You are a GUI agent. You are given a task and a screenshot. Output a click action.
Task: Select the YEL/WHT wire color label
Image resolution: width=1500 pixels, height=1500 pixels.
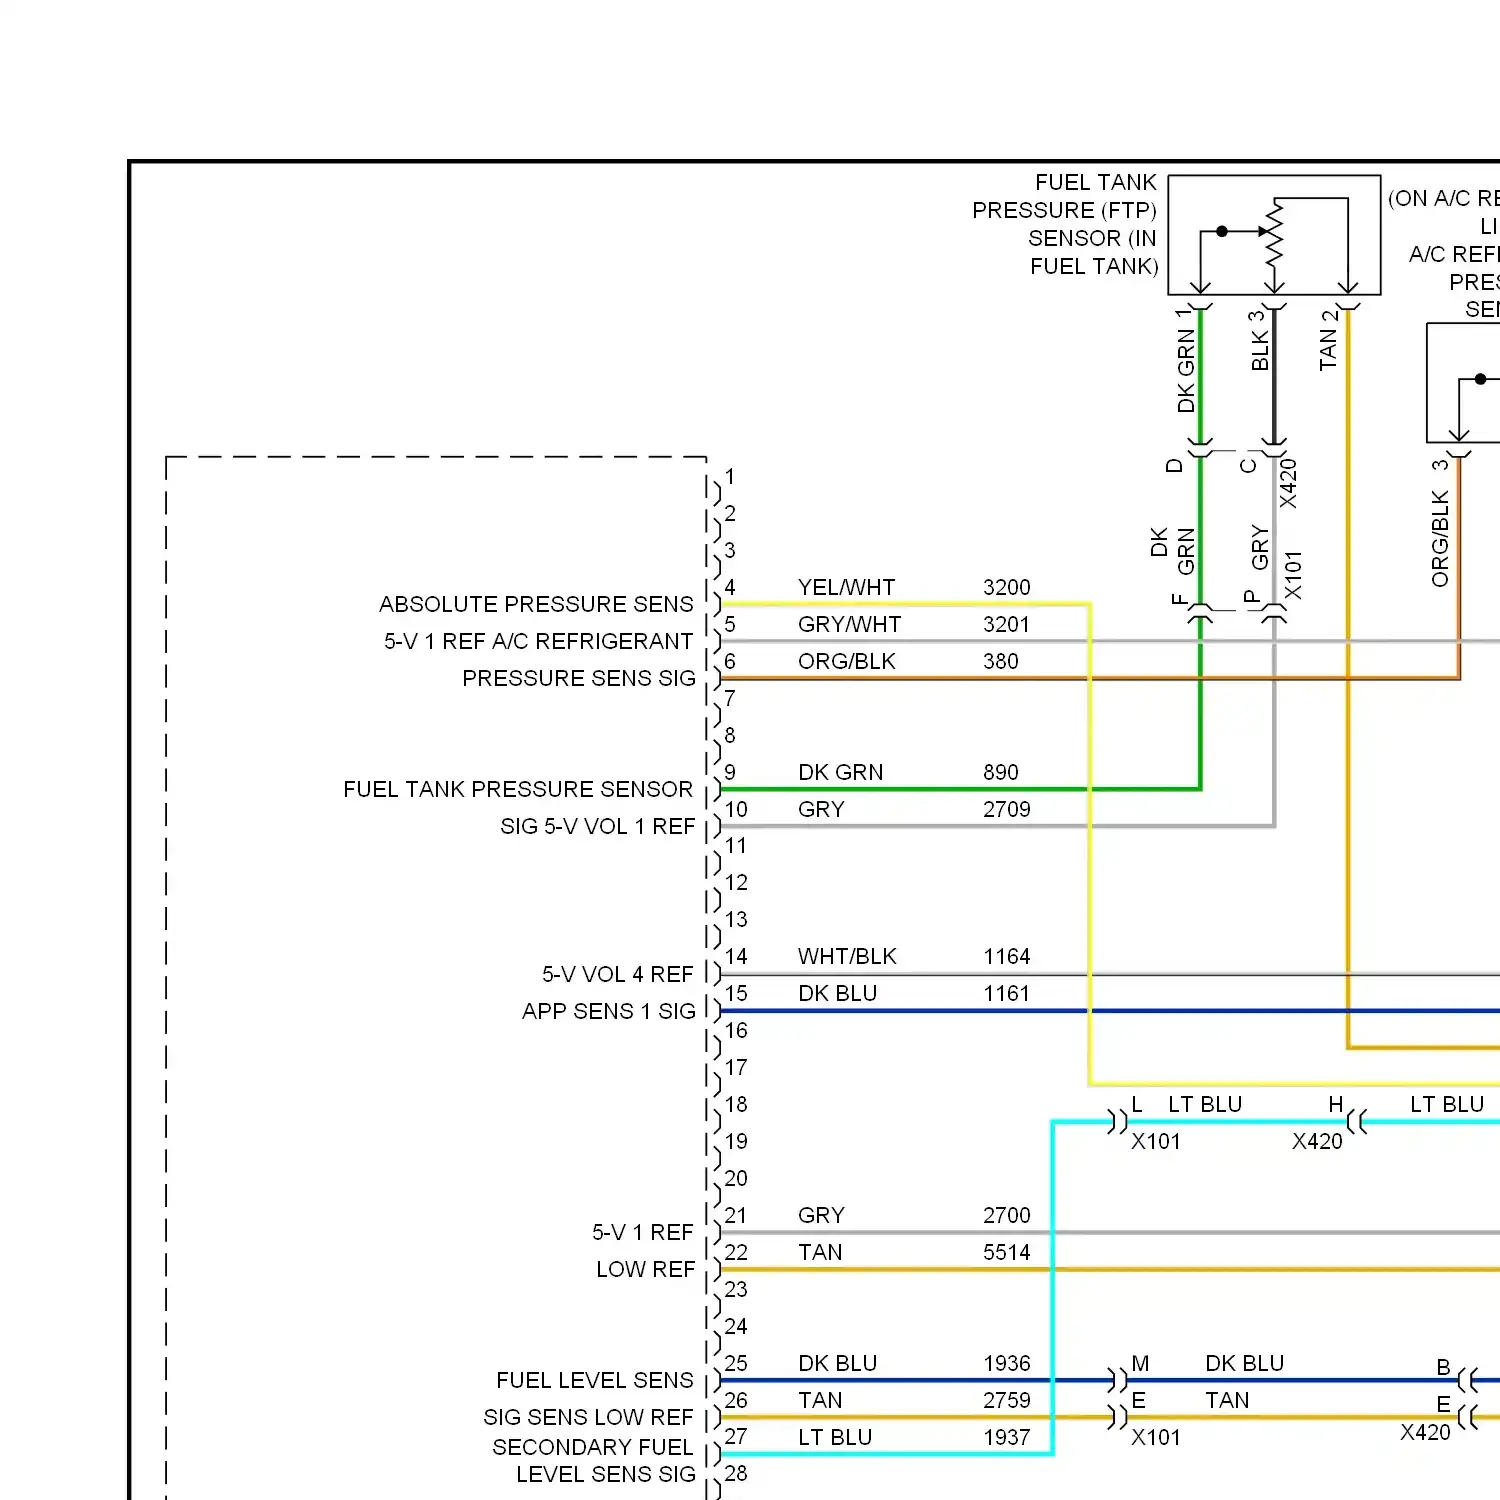coord(846,587)
